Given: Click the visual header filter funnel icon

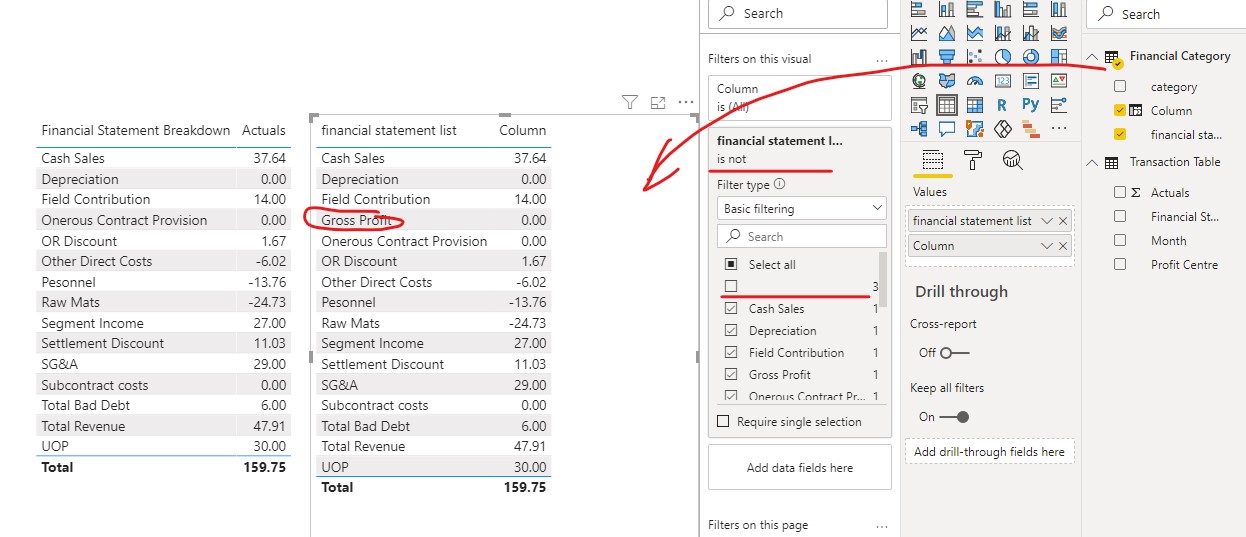Looking at the screenshot, I should [x=629, y=102].
